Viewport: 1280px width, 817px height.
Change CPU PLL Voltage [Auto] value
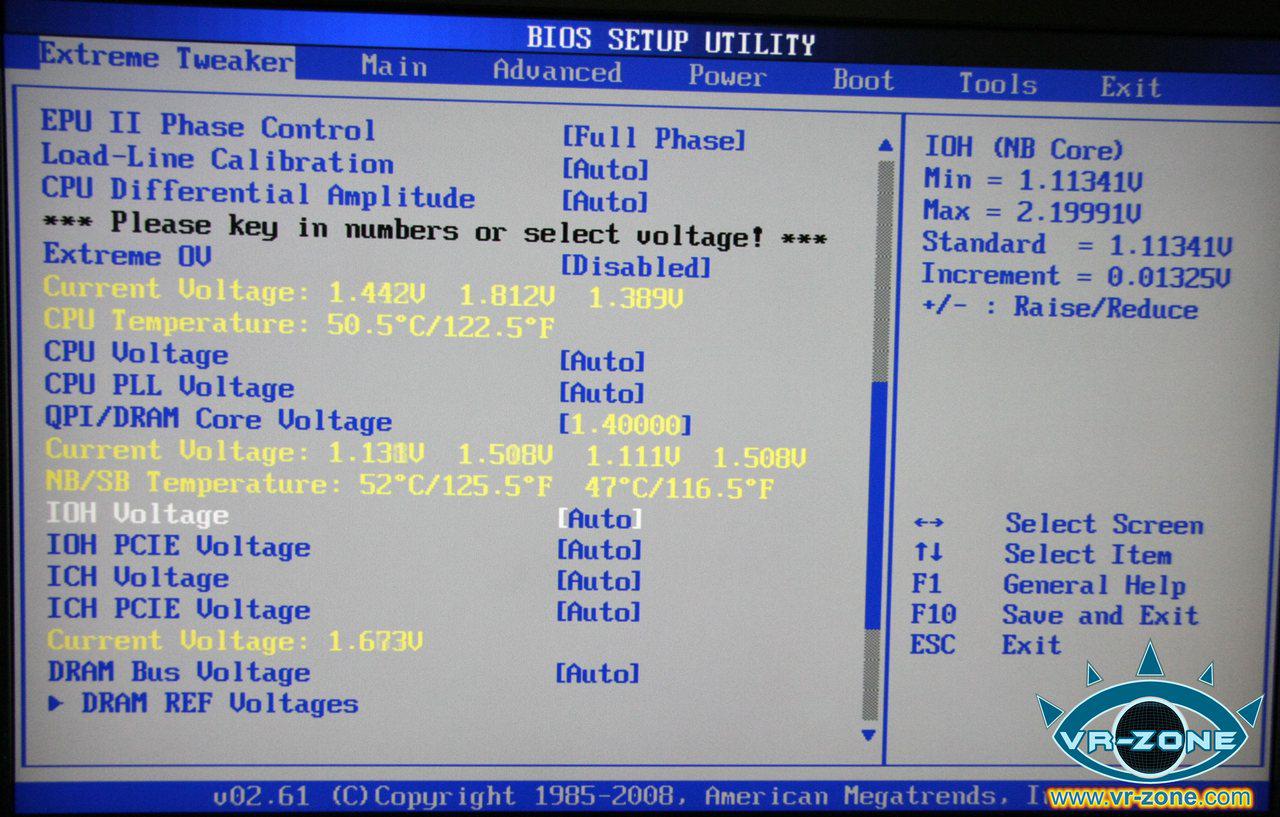point(602,393)
